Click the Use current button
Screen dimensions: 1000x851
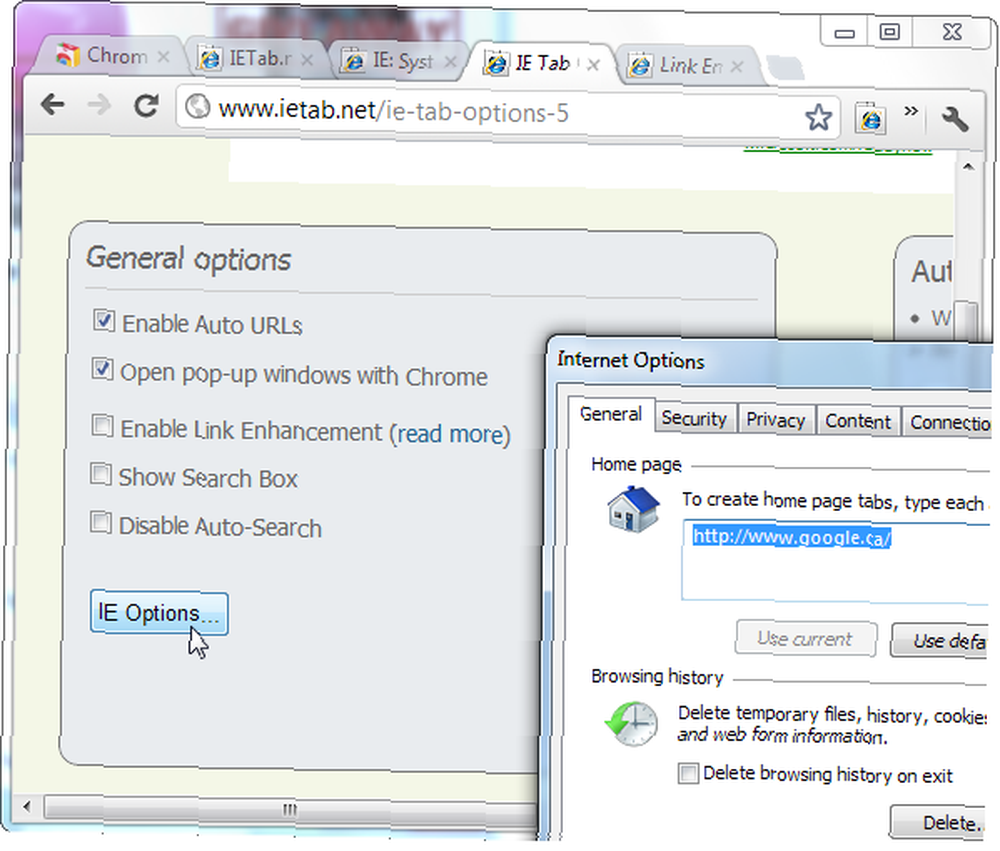[805, 639]
